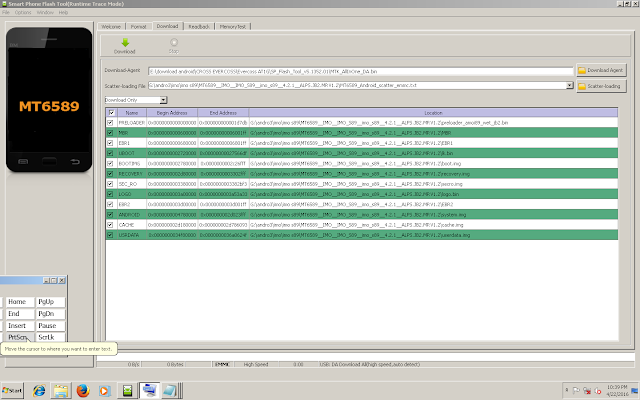Uncheck the EBR1 partition checkbox

[x=110, y=143]
